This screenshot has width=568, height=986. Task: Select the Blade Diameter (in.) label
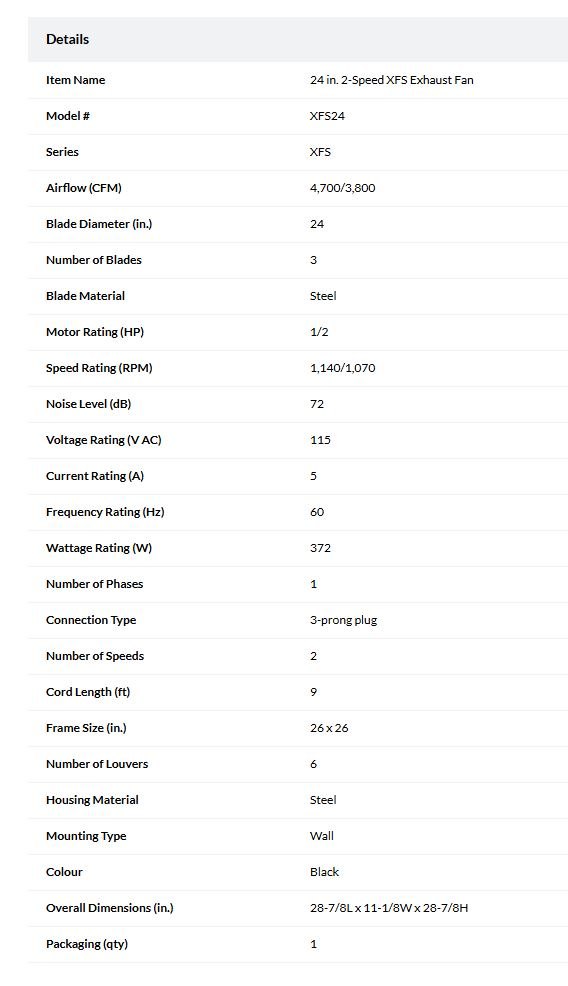click(99, 224)
